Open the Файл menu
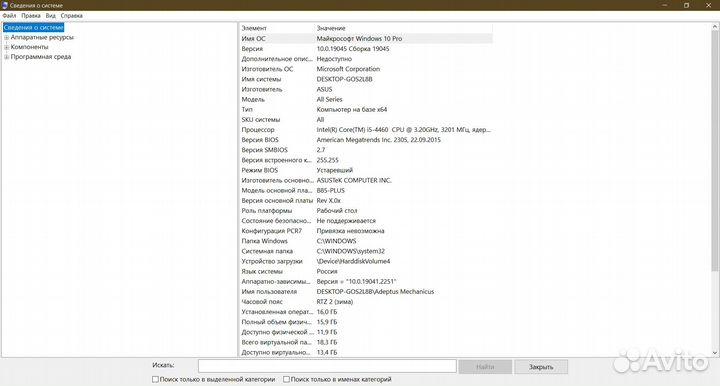Screen dimensions: 720x386 [x=9, y=16]
